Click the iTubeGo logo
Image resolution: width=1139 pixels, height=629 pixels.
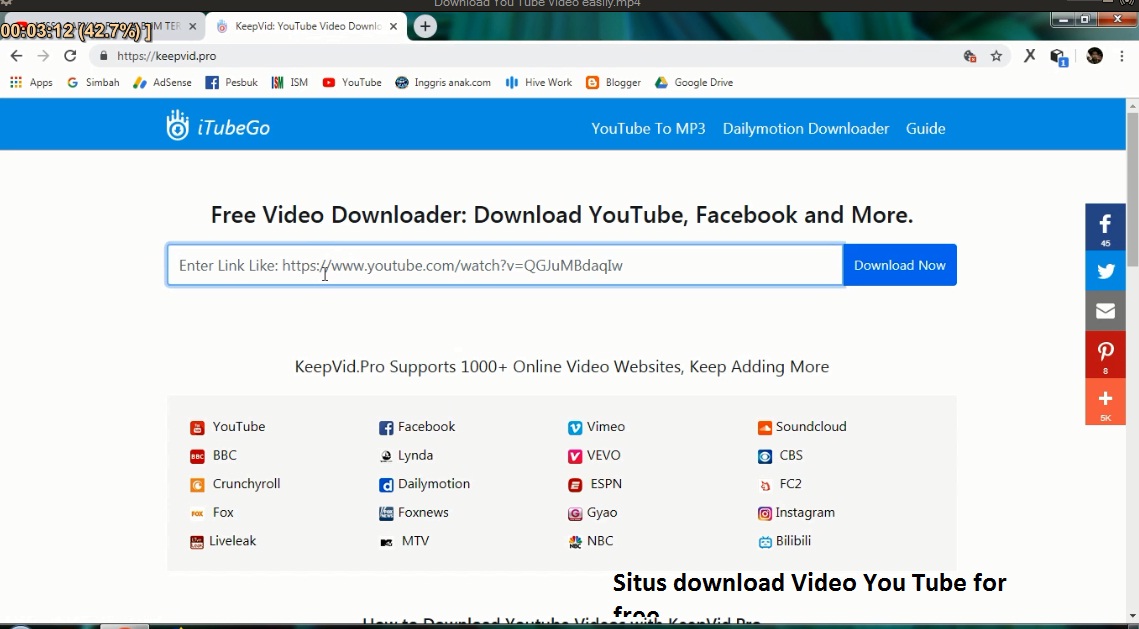tap(218, 126)
